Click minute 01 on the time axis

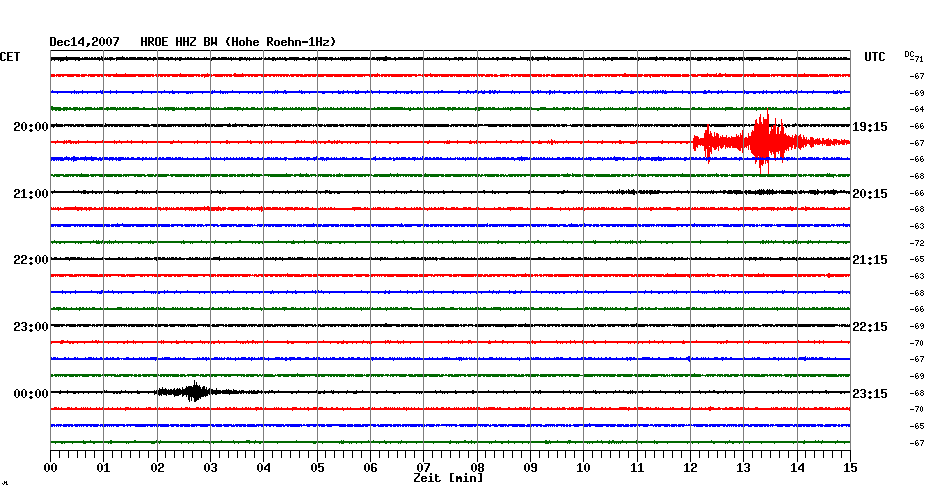pos(104,467)
